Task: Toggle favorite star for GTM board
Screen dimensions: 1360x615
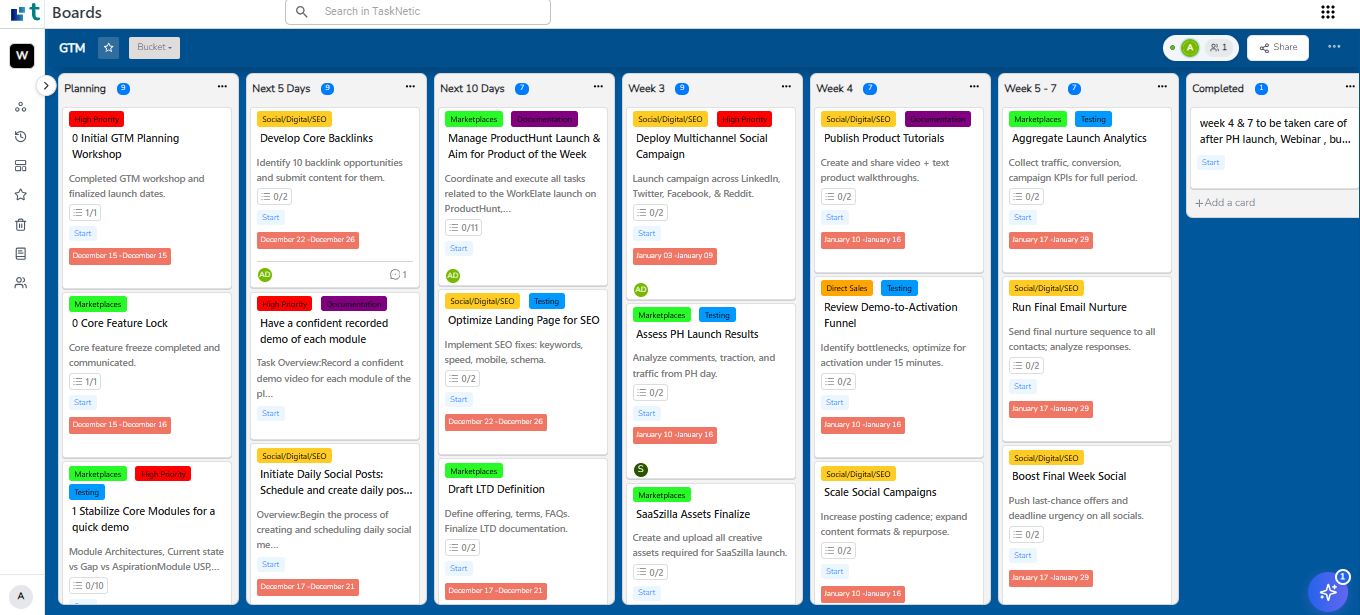Action: [108, 47]
